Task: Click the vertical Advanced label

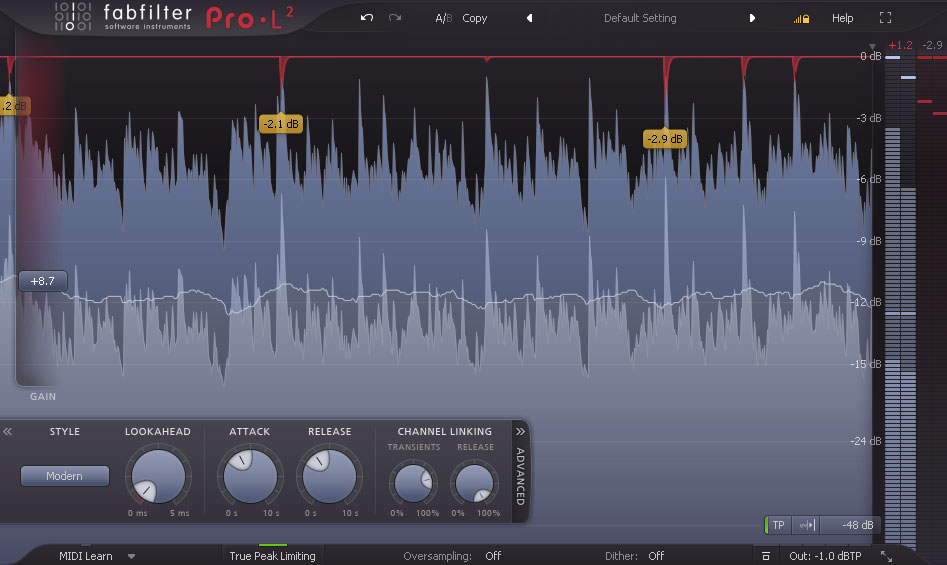Action: click(x=520, y=476)
